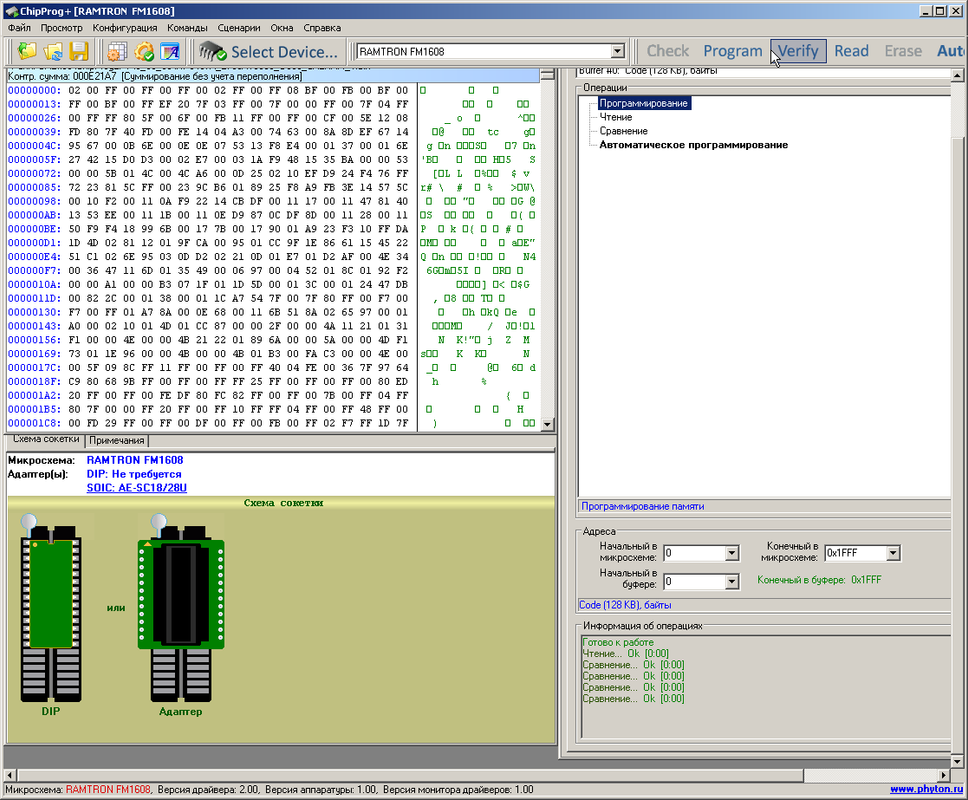Open the Справка menu

322,28
